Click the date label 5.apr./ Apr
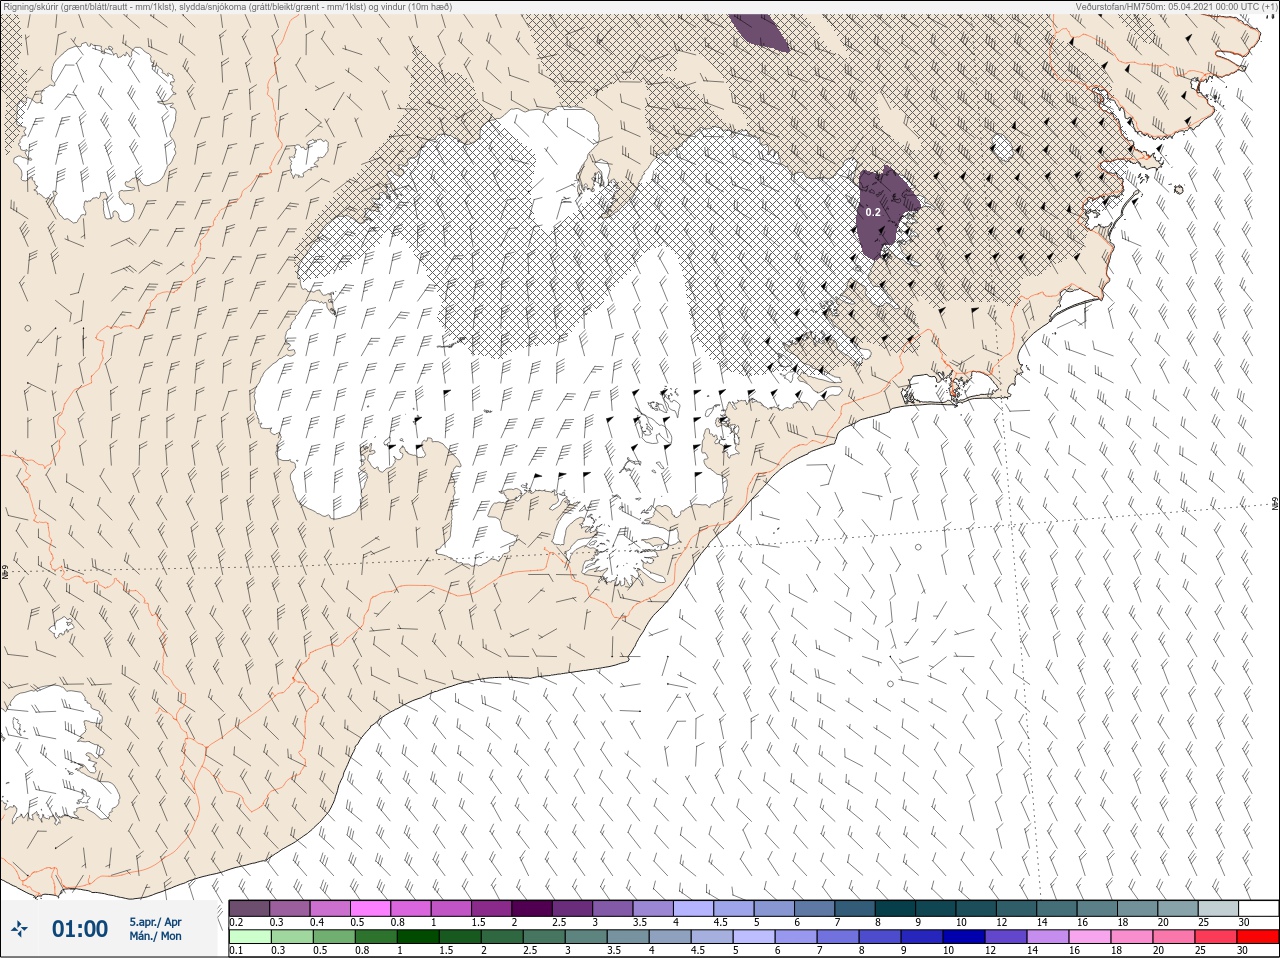The width and height of the screenshot is (1280, 958). click(155, 922)
